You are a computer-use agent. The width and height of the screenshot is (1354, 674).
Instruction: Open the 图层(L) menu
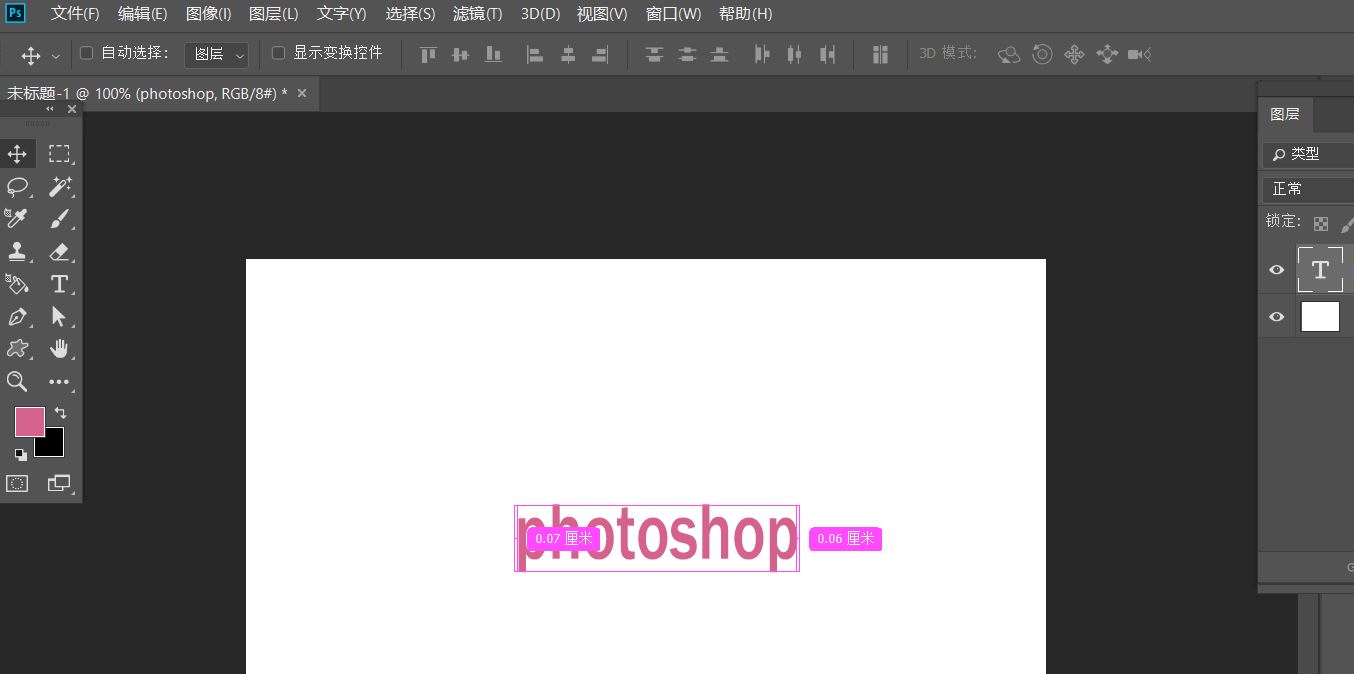point(273,14)
